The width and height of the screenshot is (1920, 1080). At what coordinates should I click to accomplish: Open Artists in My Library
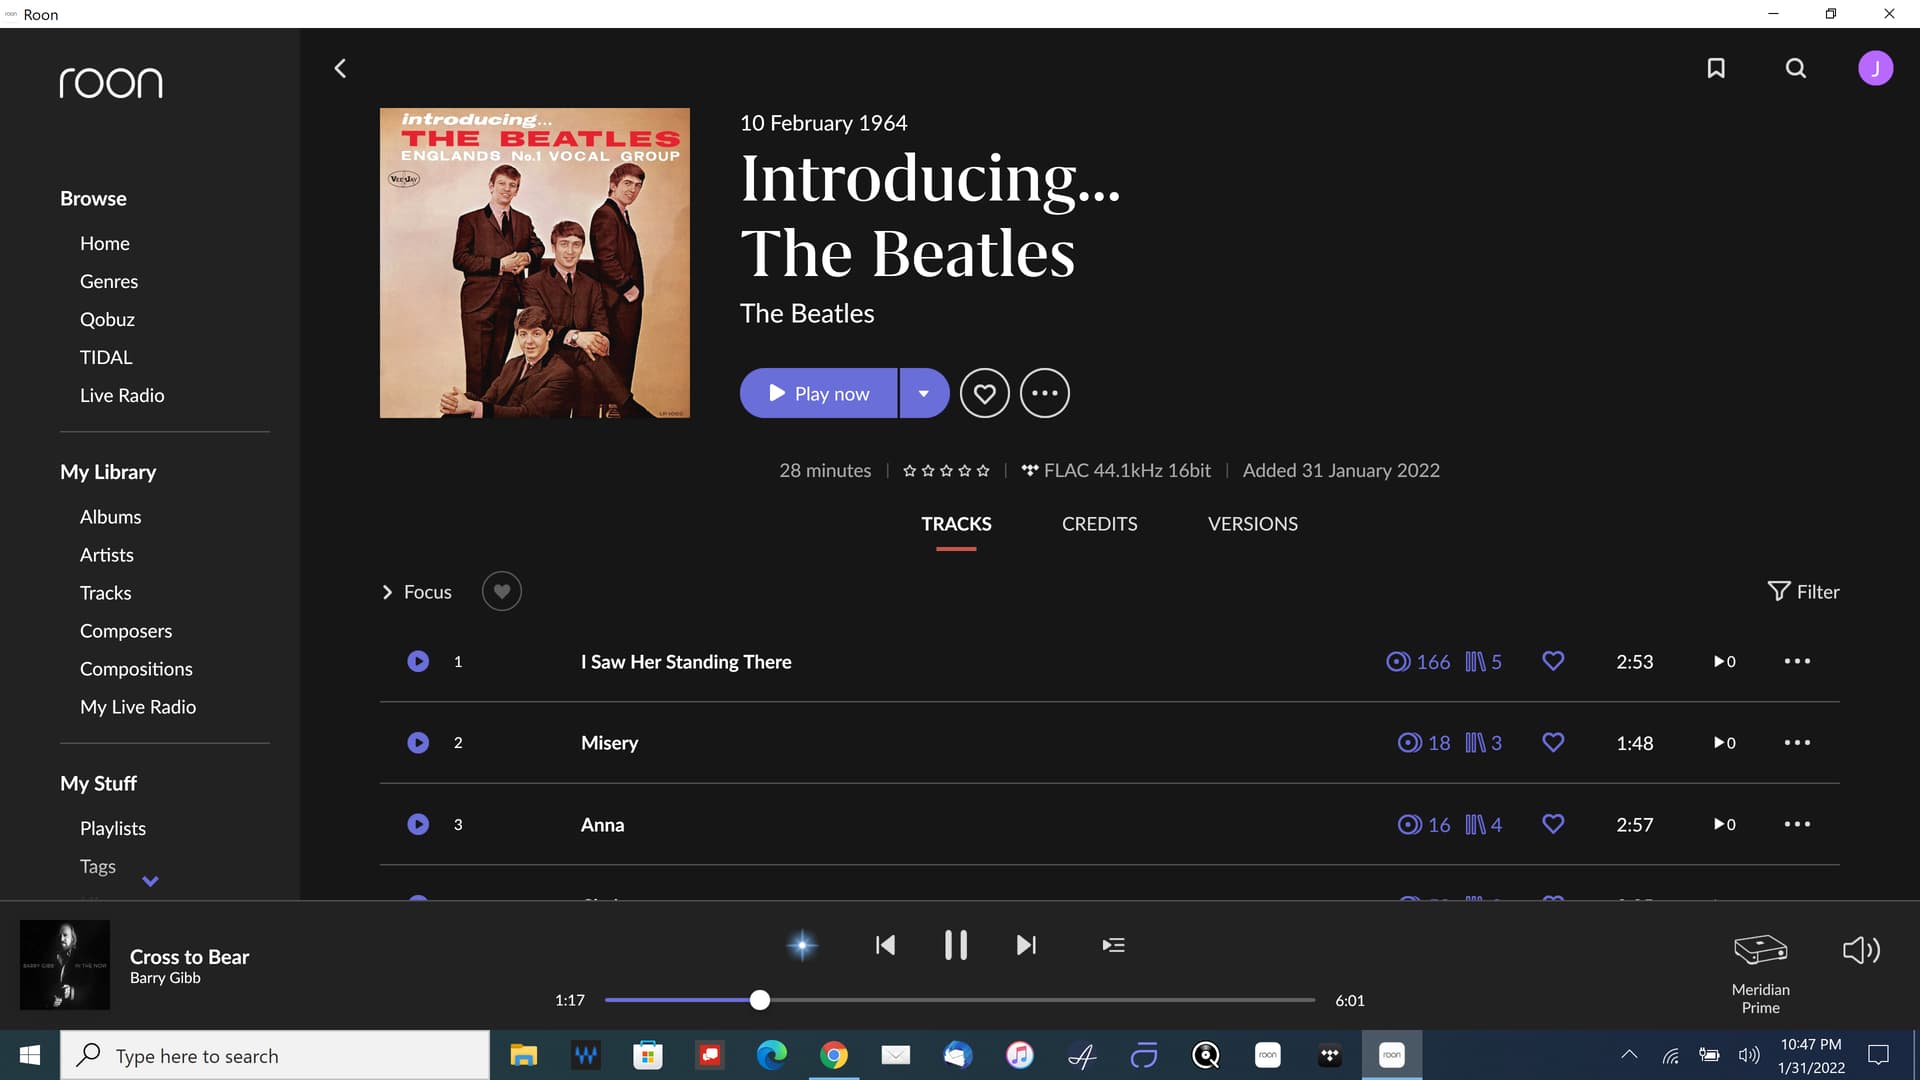pyautogui.click(x=107, y=555)
